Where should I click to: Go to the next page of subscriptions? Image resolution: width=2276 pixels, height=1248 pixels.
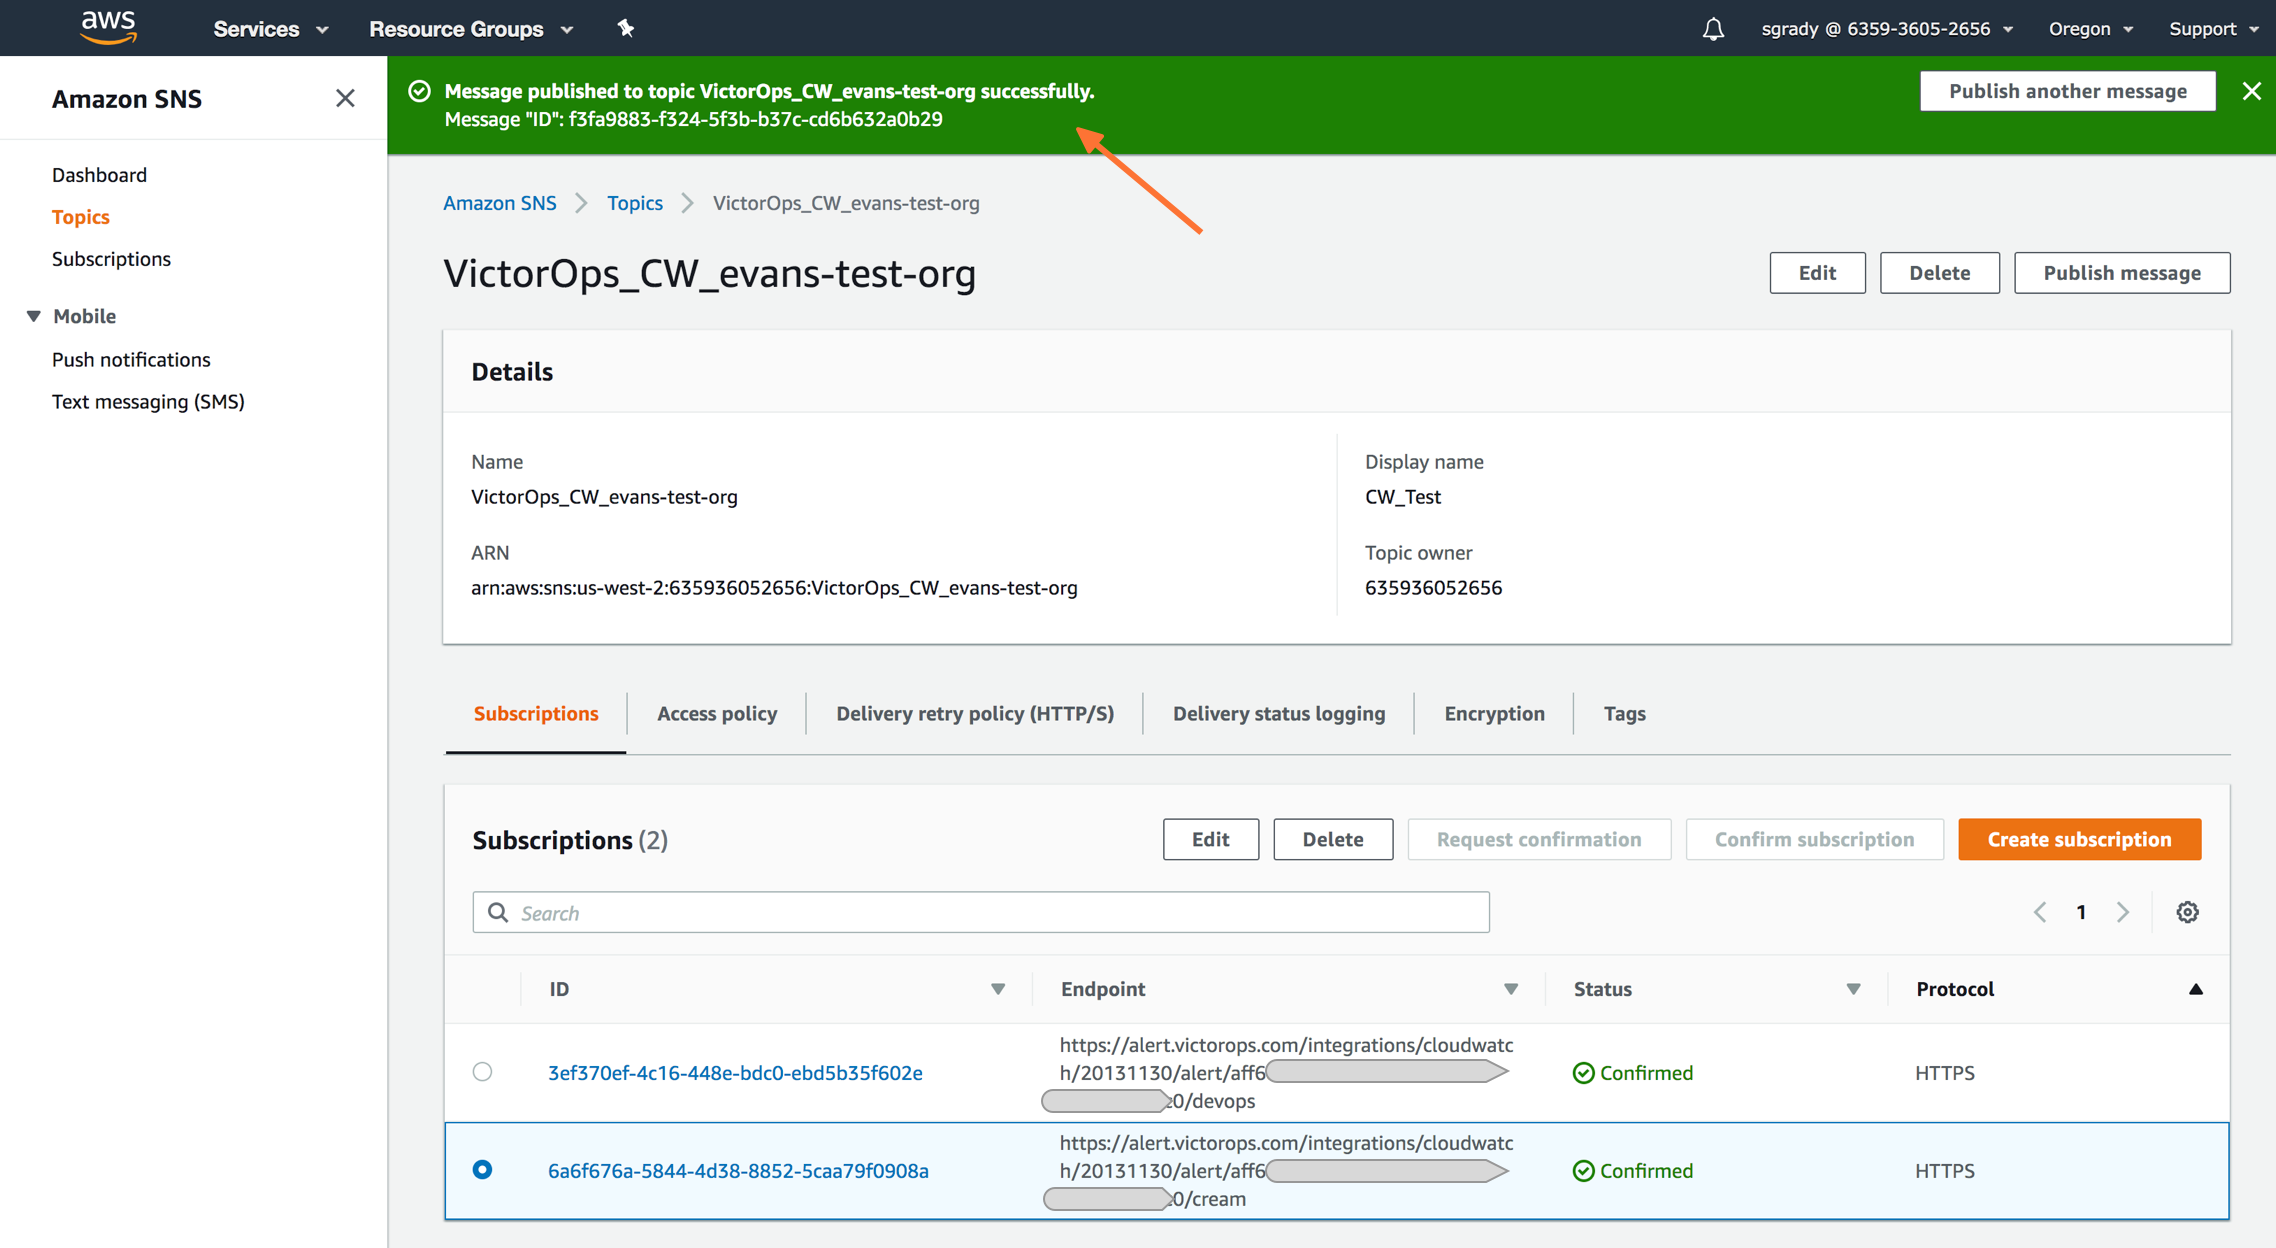tap(2124, 911)
